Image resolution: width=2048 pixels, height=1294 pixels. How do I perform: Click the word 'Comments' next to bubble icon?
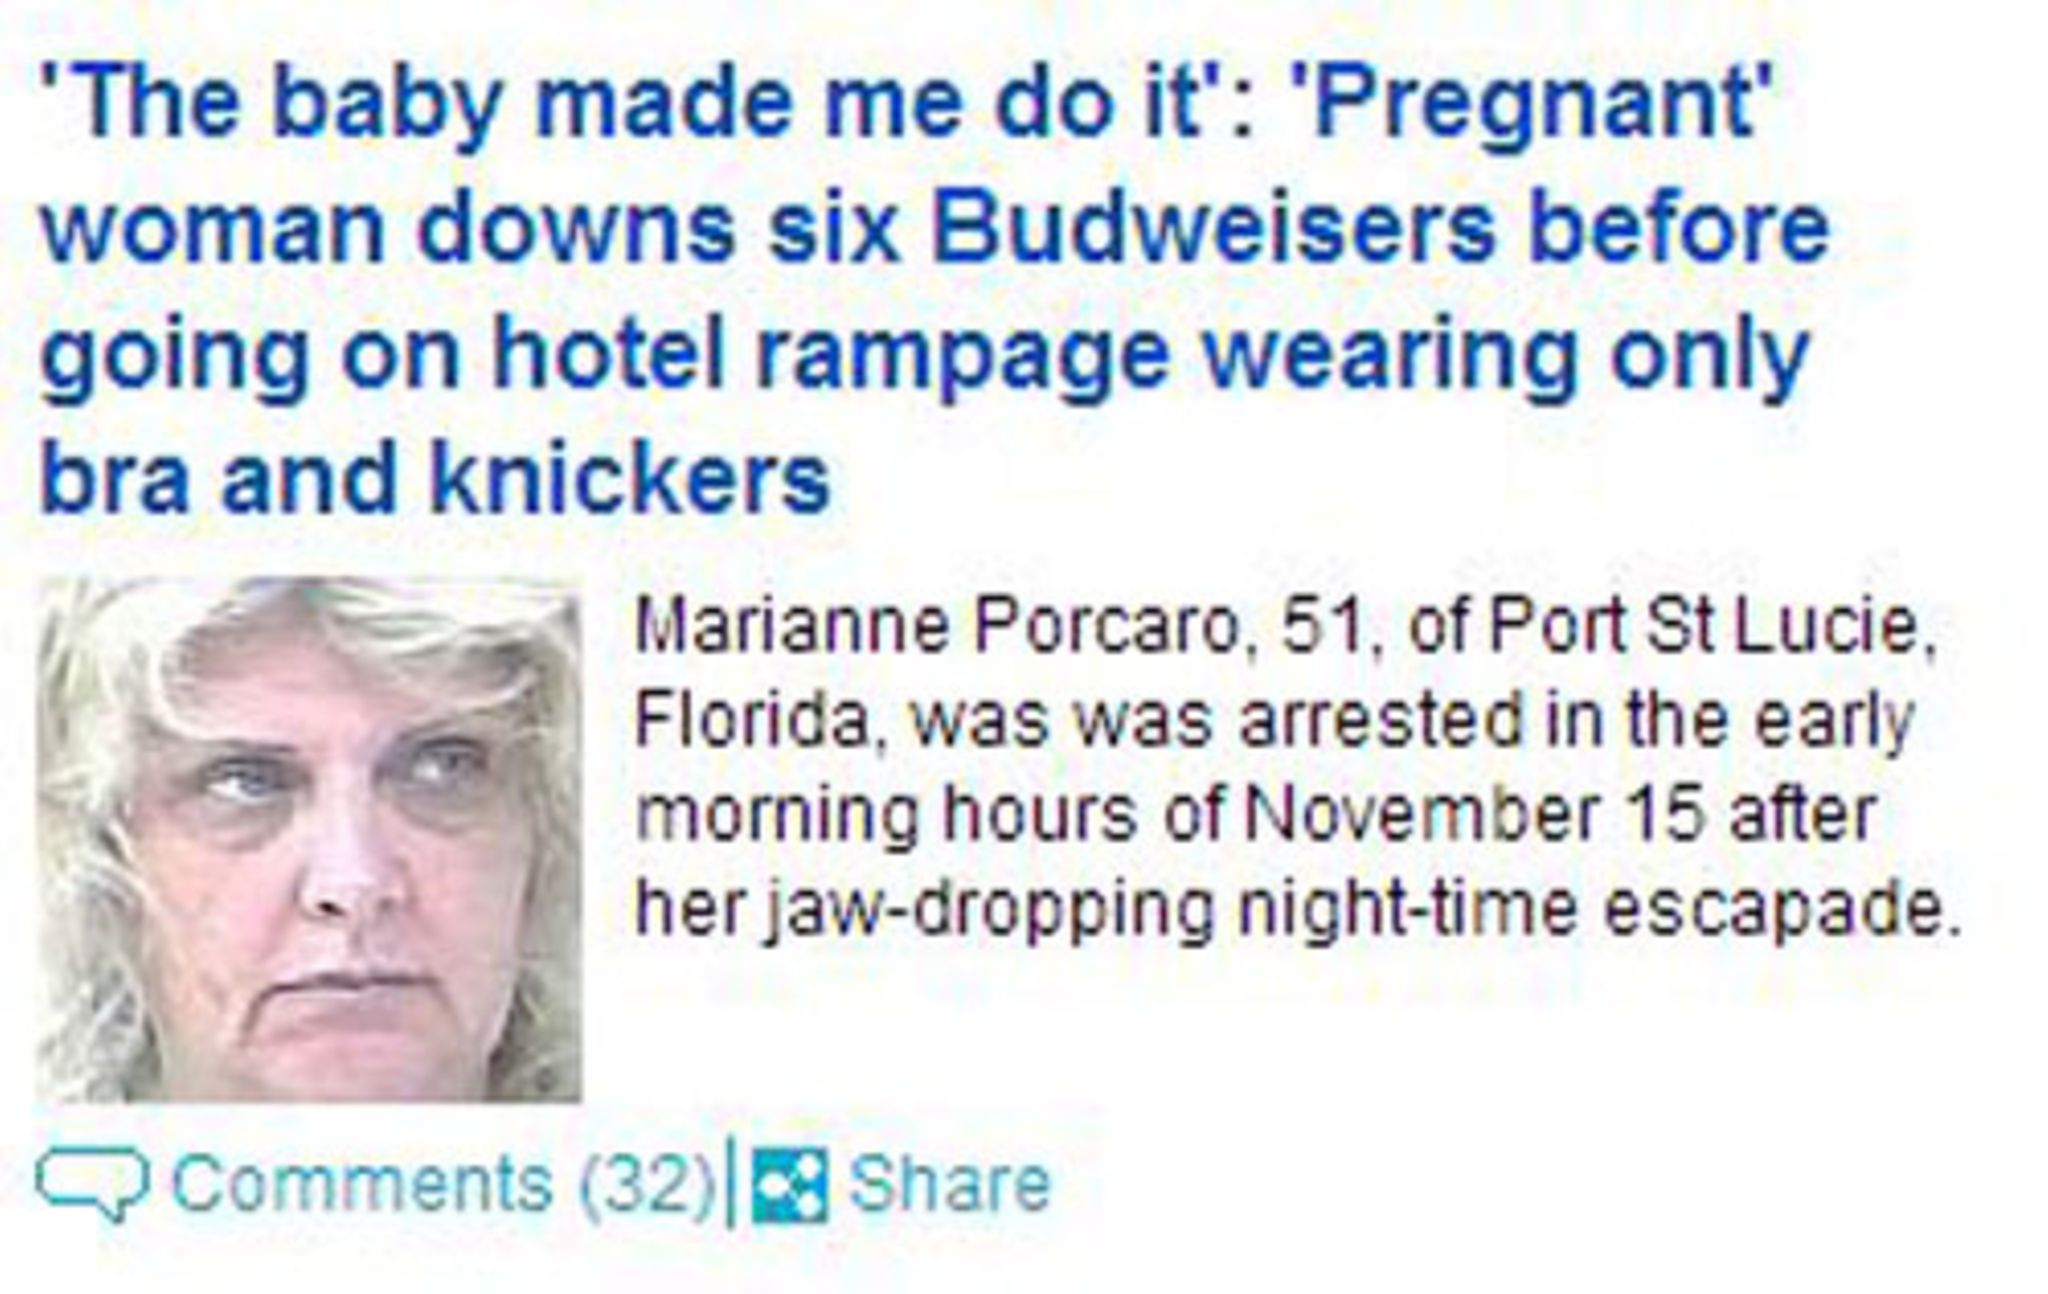pos(362,1185)
